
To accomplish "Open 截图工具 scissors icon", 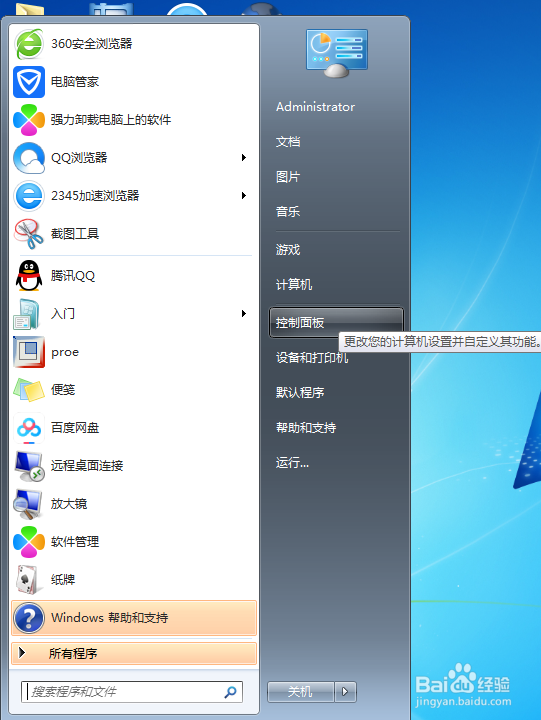I will coord(29,234).
